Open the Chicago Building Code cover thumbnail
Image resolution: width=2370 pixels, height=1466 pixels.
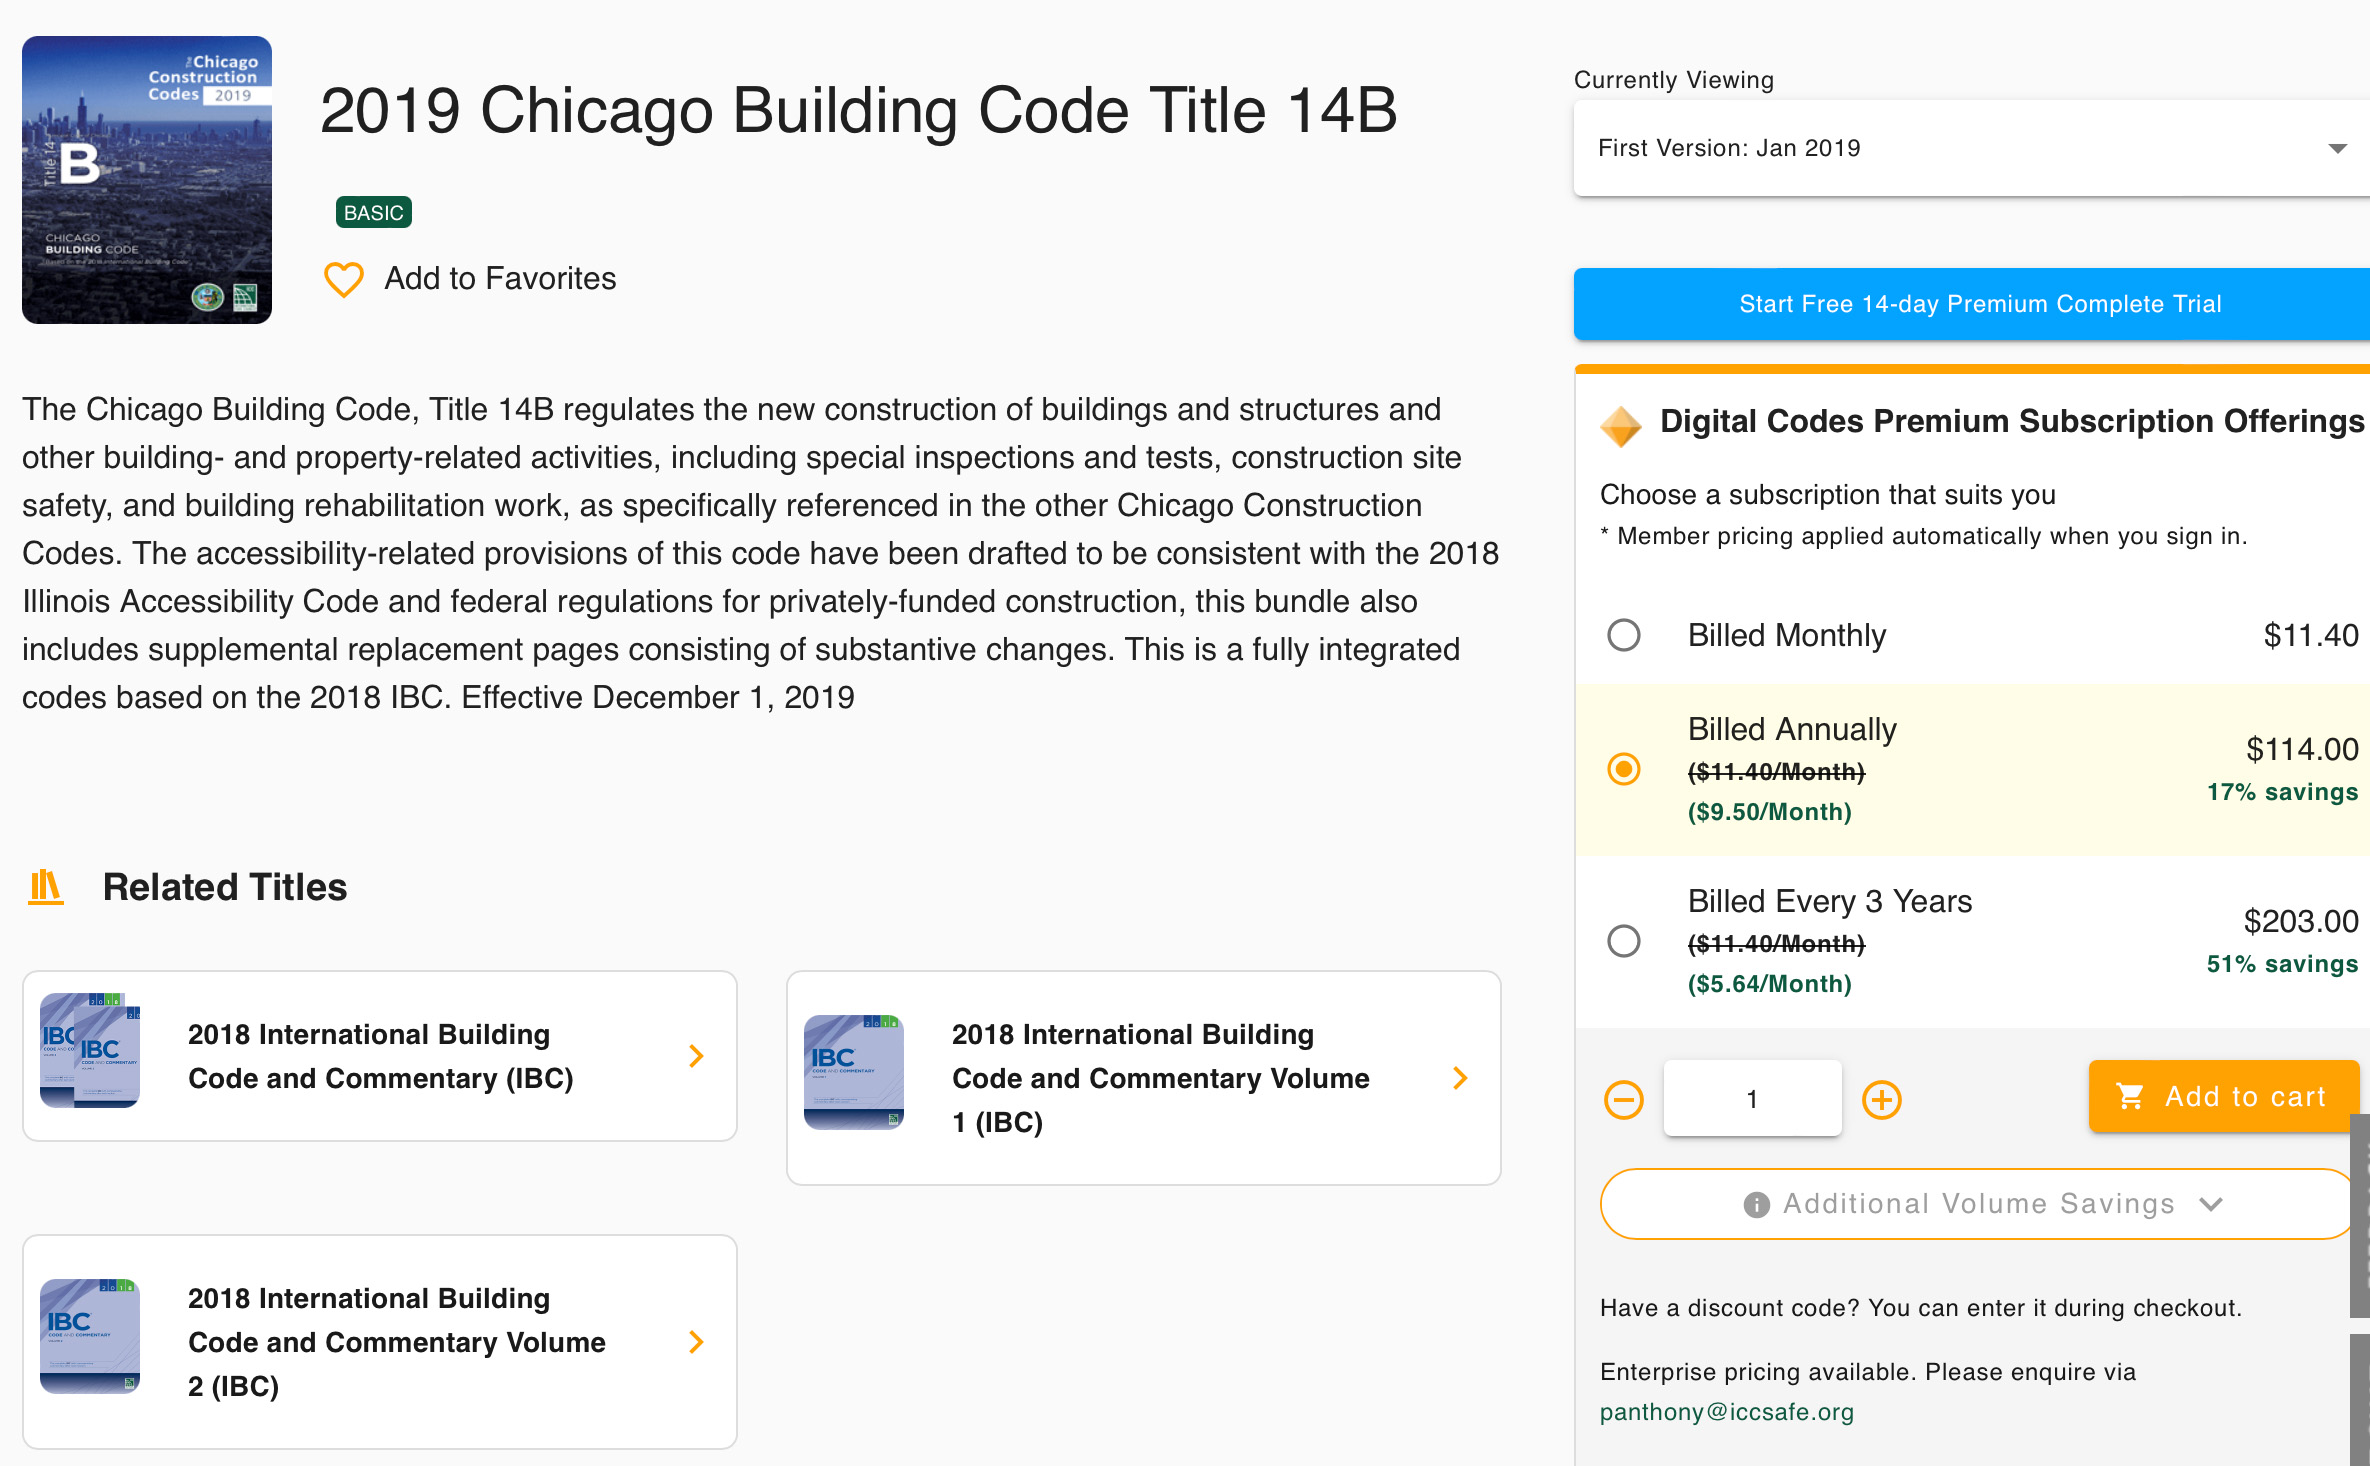[147, 180]
